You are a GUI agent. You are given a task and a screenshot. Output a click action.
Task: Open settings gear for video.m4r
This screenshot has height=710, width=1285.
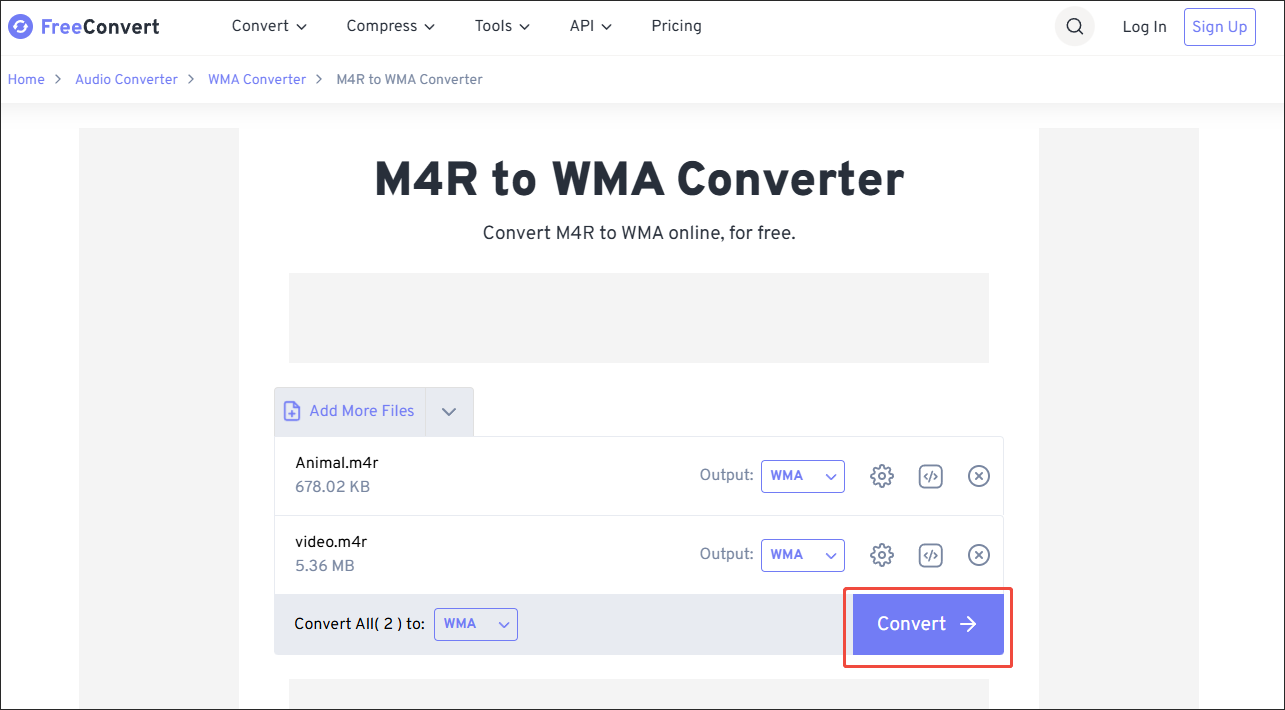click(x=881, y=555)
